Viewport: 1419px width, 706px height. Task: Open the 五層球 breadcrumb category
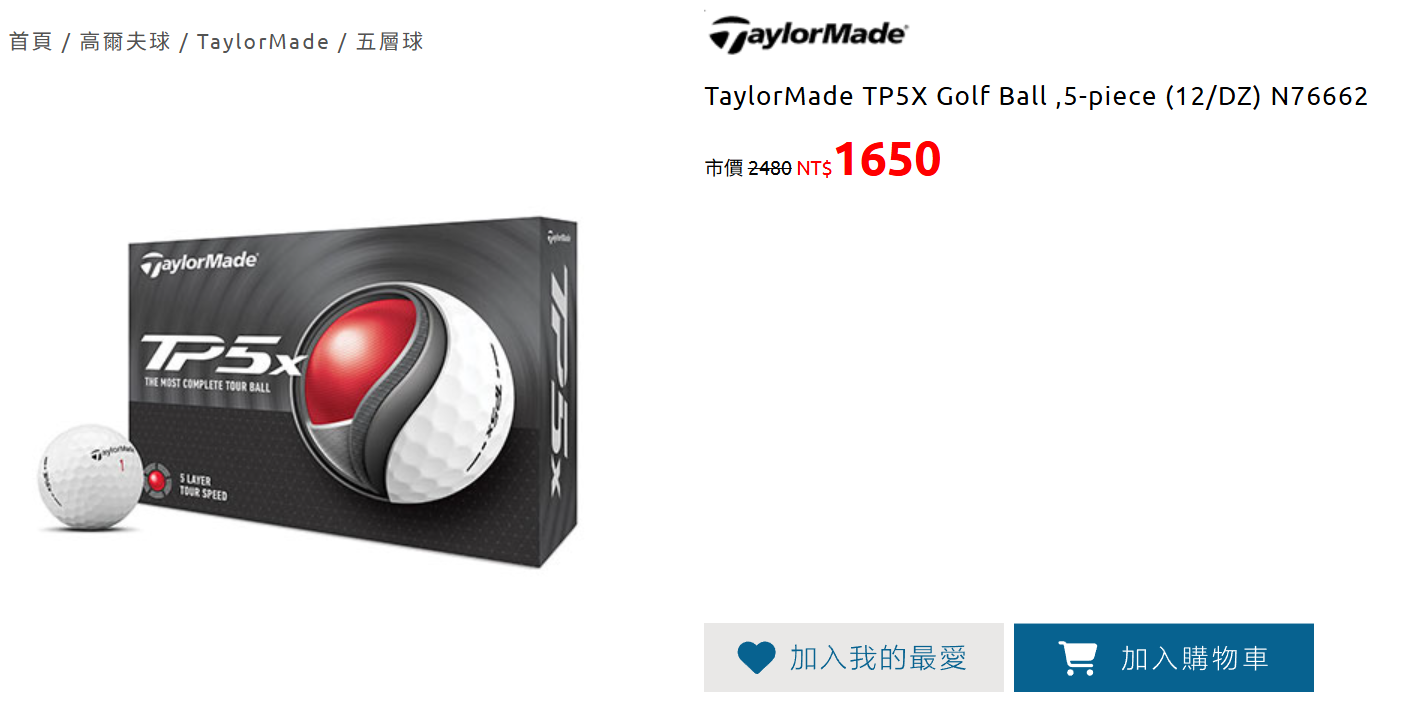[x=390, y=42]
